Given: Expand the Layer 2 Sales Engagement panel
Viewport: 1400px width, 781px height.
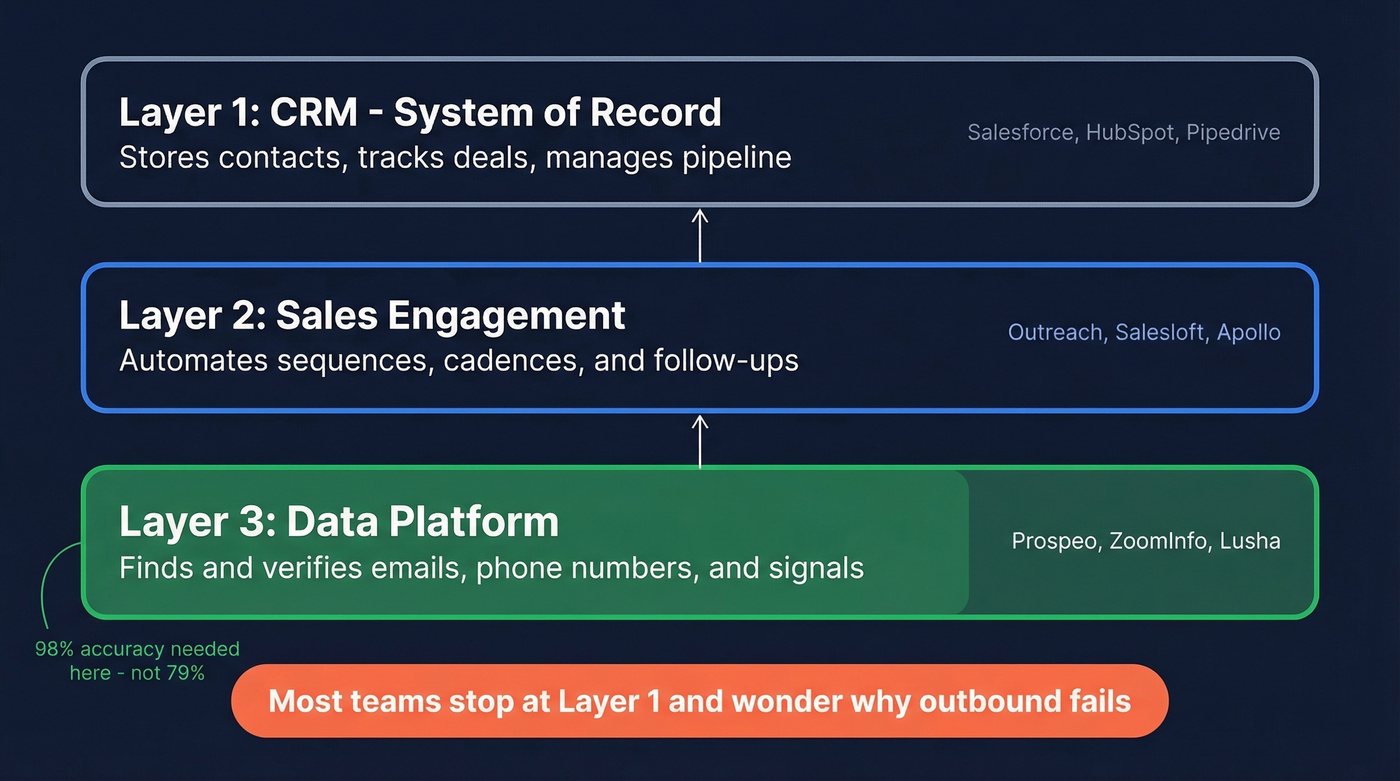Looking at the screenshot, I should [x=700, y=337].
